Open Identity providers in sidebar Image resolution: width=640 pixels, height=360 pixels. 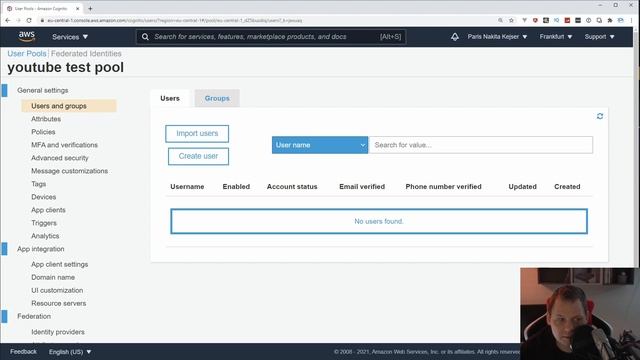[58, 332]
